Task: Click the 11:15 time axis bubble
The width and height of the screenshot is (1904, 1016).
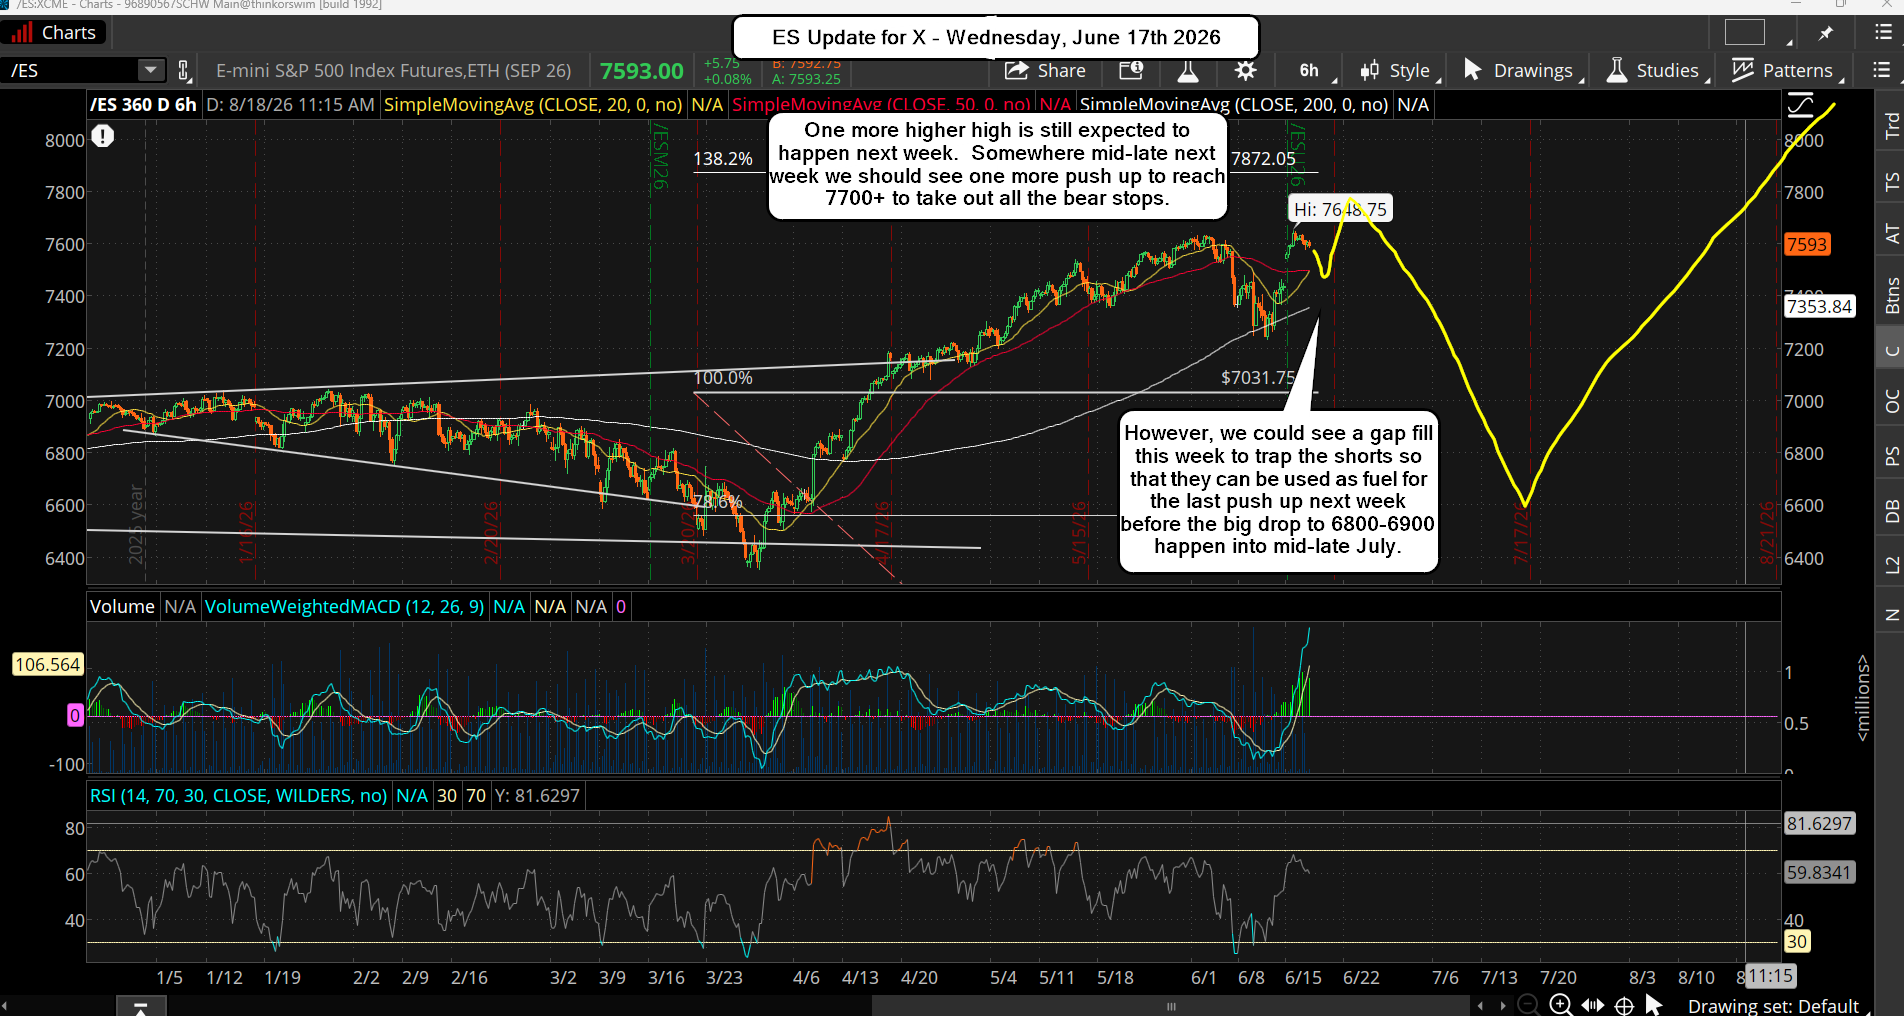Action: 1771,976
